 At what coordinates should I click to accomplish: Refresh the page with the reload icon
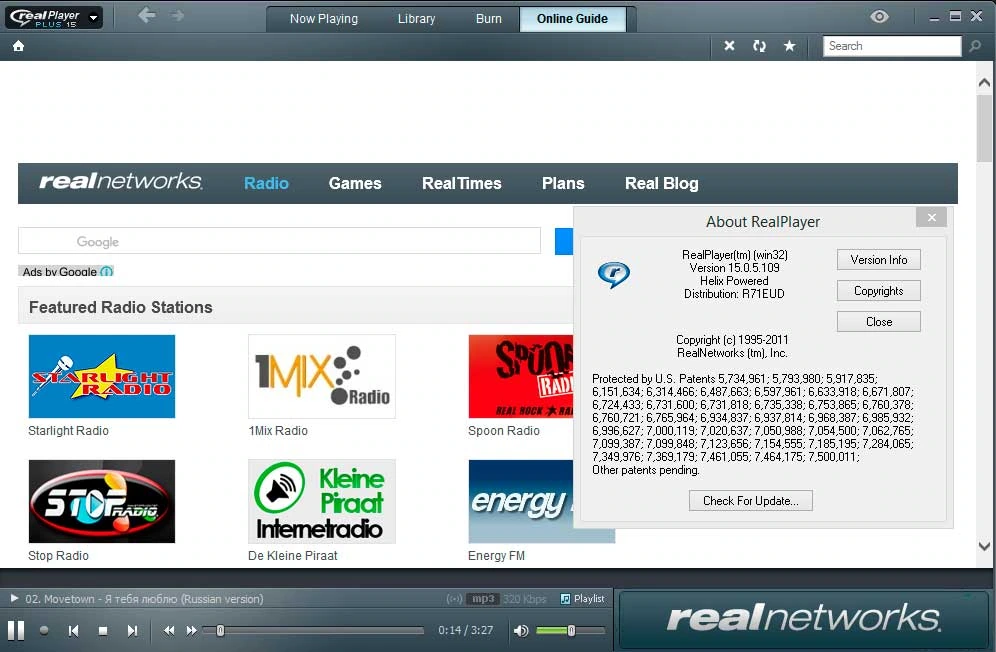[x=759, y=46]
